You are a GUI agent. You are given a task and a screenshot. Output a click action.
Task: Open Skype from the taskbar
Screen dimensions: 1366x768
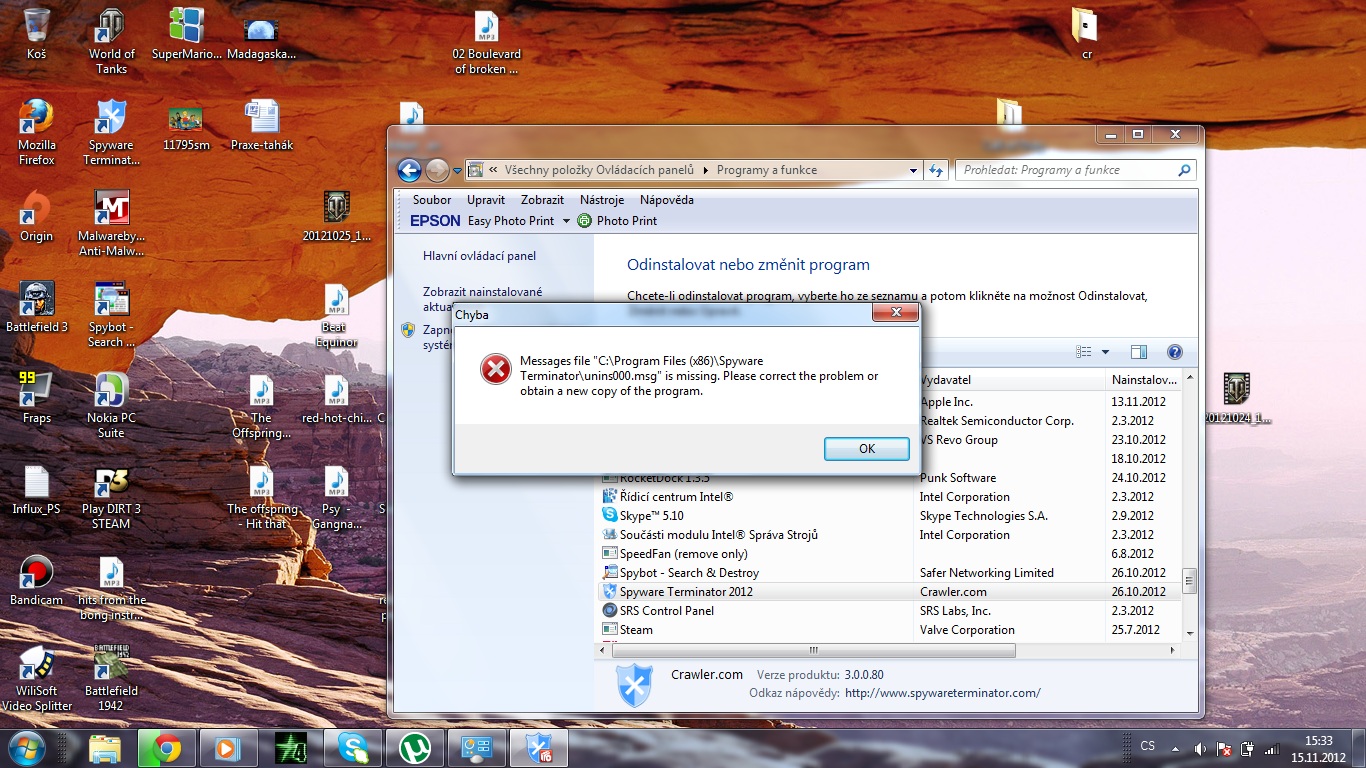pyautogui.click(x=353, y=748)
